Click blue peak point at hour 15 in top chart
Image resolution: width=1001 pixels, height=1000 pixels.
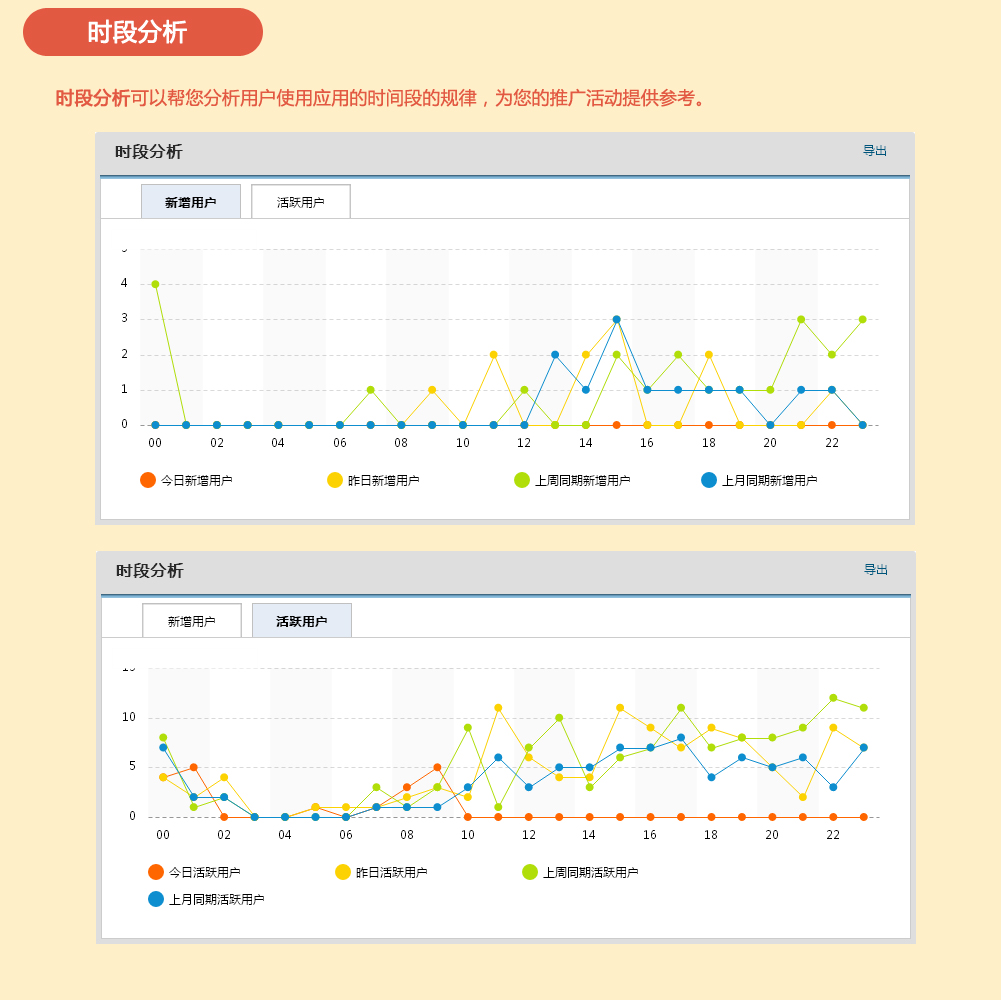tap(617, 319)
